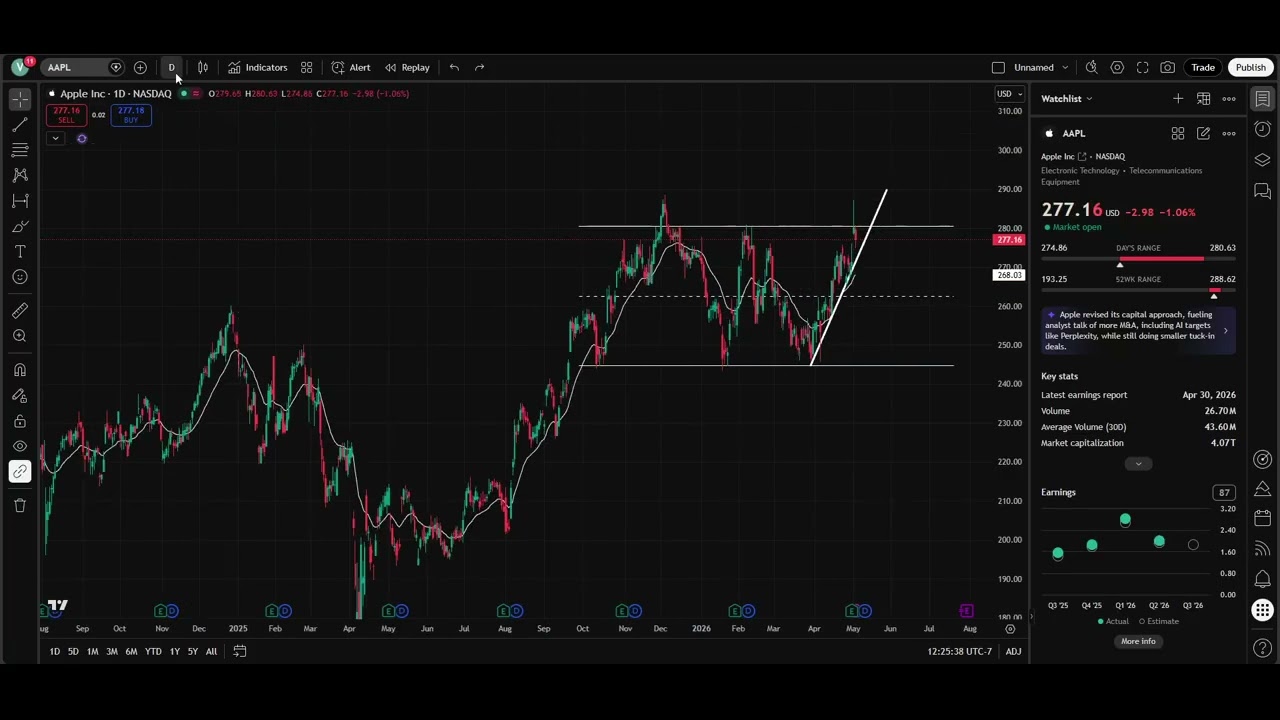Select the Text annotation tool
This screenshot has width=1280, height=720.
click(x=20, y=252)
